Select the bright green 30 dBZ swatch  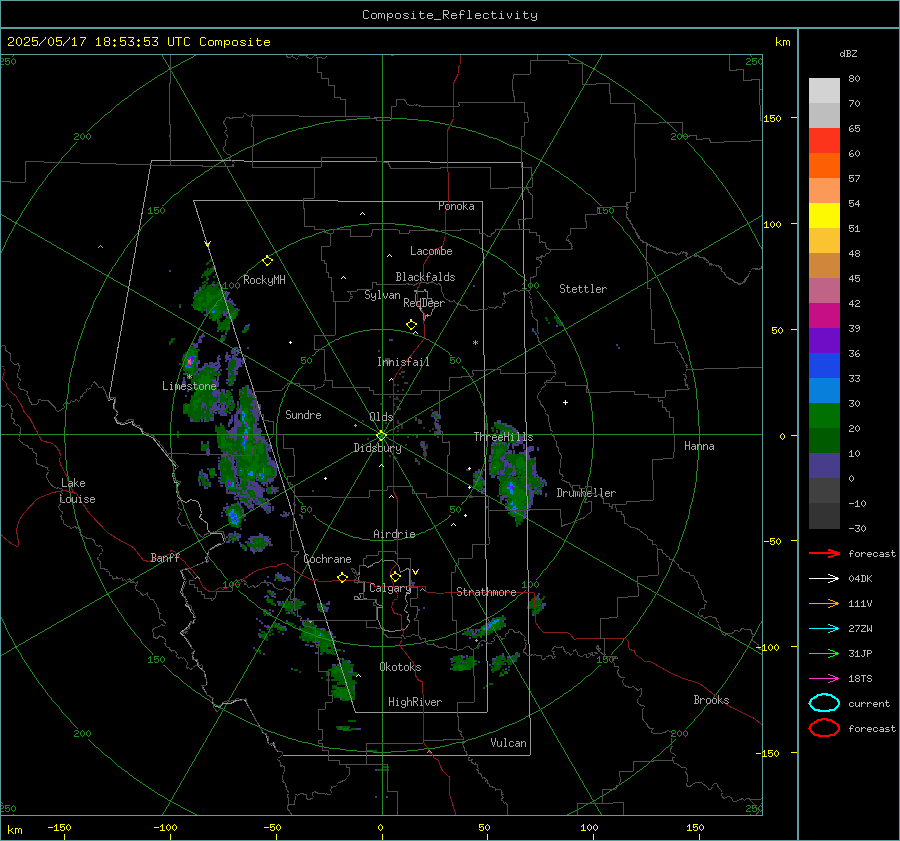point(824,416)
